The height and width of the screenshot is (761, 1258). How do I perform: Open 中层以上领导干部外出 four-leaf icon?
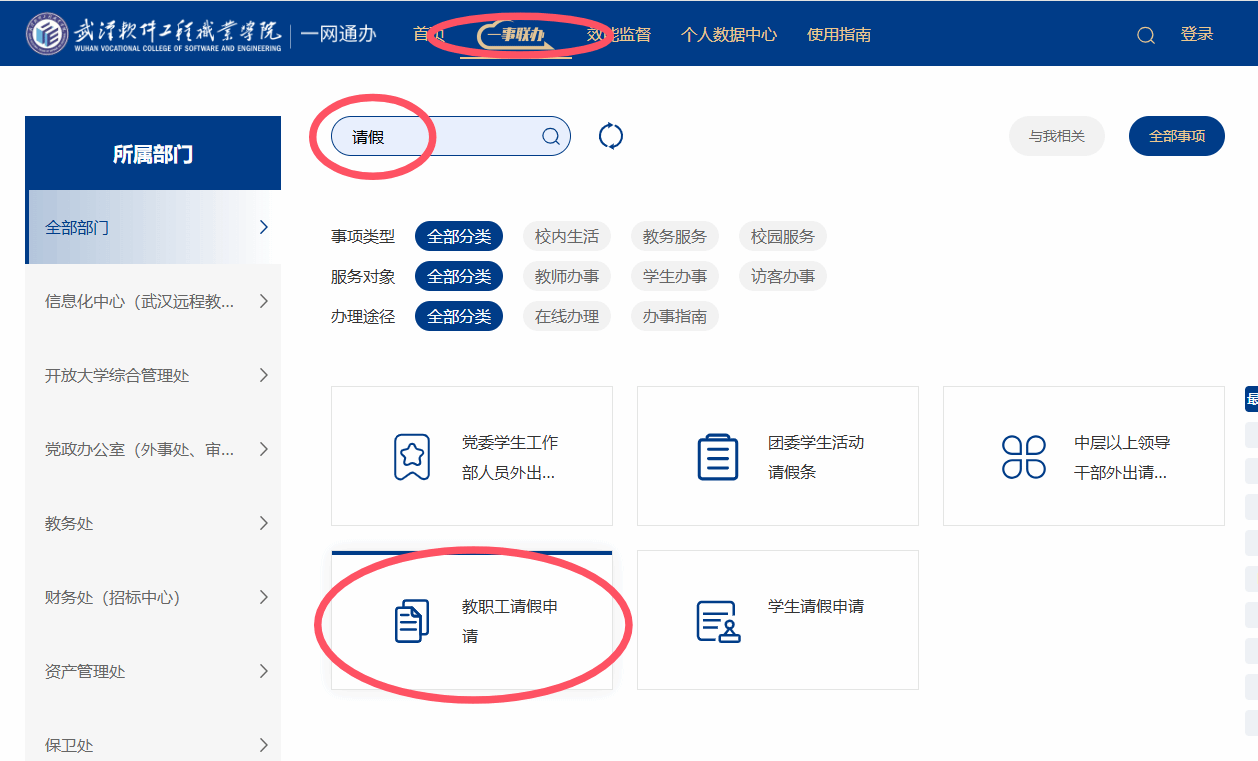click(x=1023, y=457)
